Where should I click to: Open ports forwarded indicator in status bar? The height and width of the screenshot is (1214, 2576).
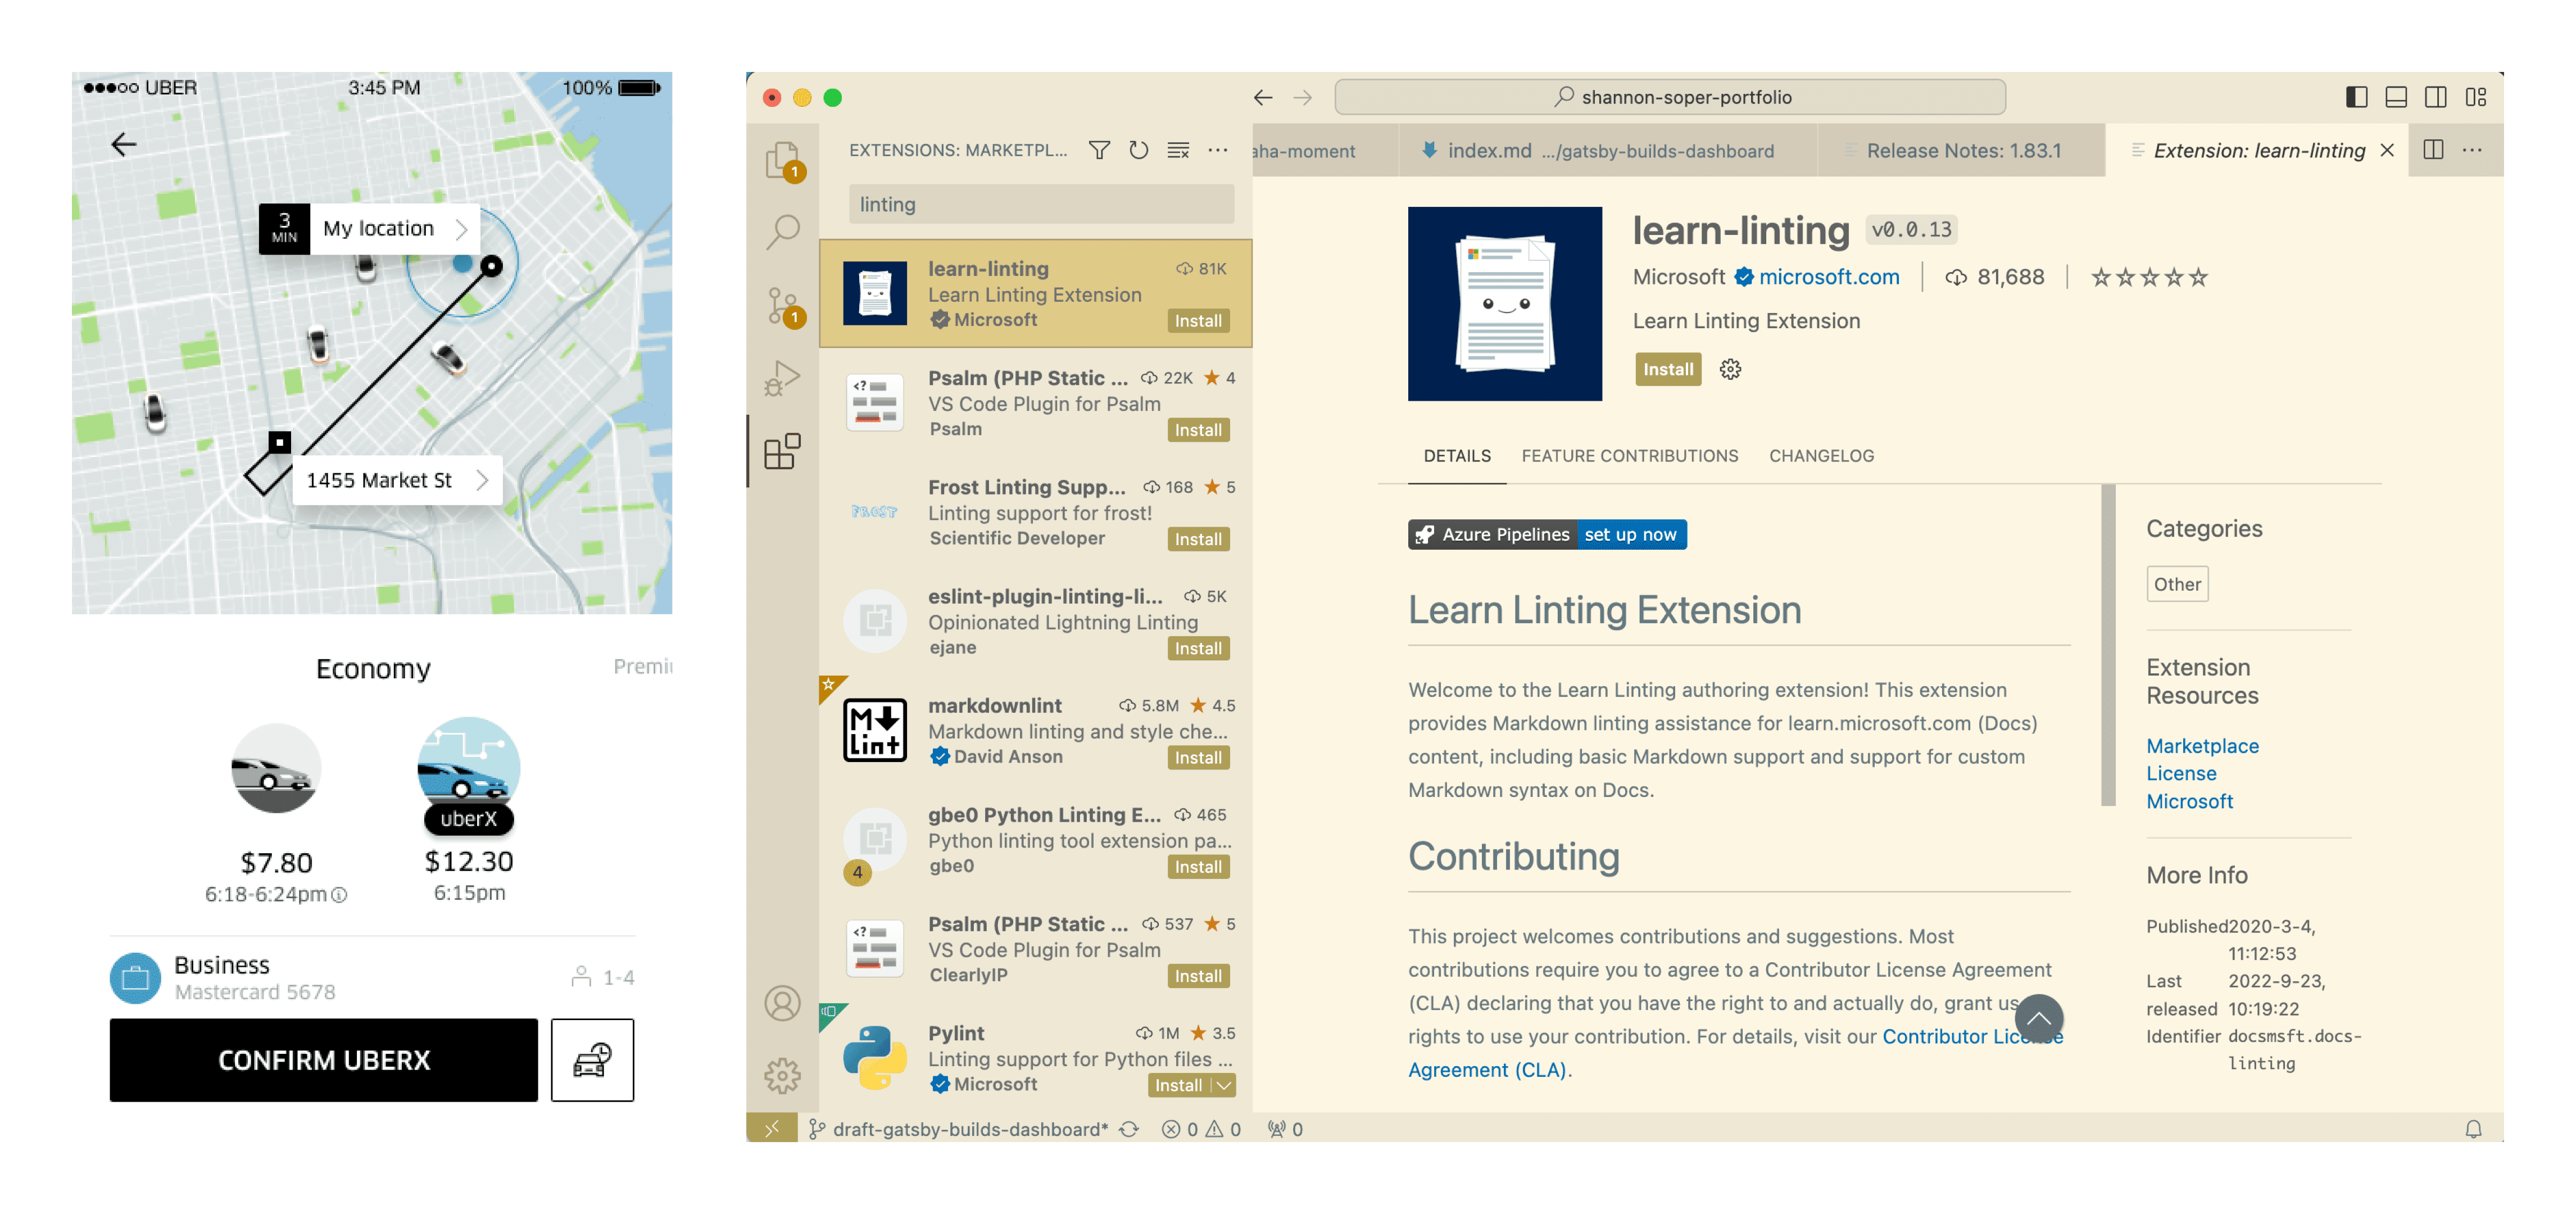coord(1285,1129)
